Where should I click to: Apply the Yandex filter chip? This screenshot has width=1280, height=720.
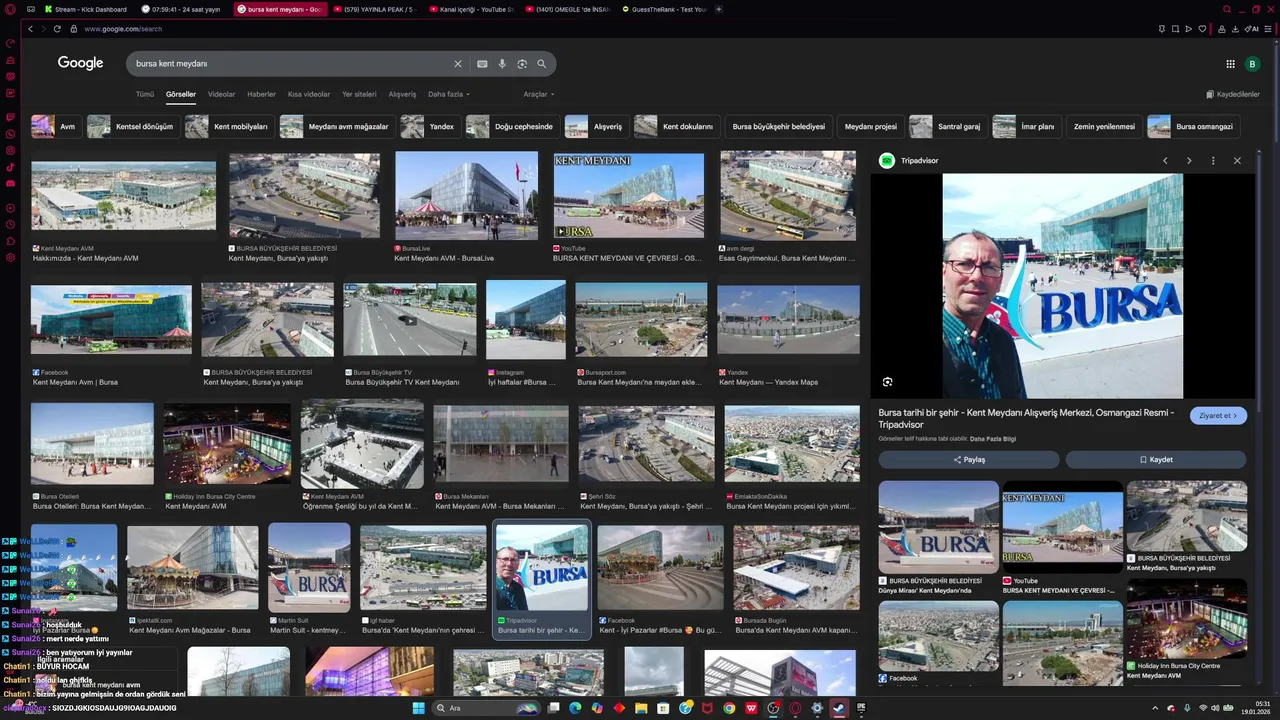click(430, 127)
